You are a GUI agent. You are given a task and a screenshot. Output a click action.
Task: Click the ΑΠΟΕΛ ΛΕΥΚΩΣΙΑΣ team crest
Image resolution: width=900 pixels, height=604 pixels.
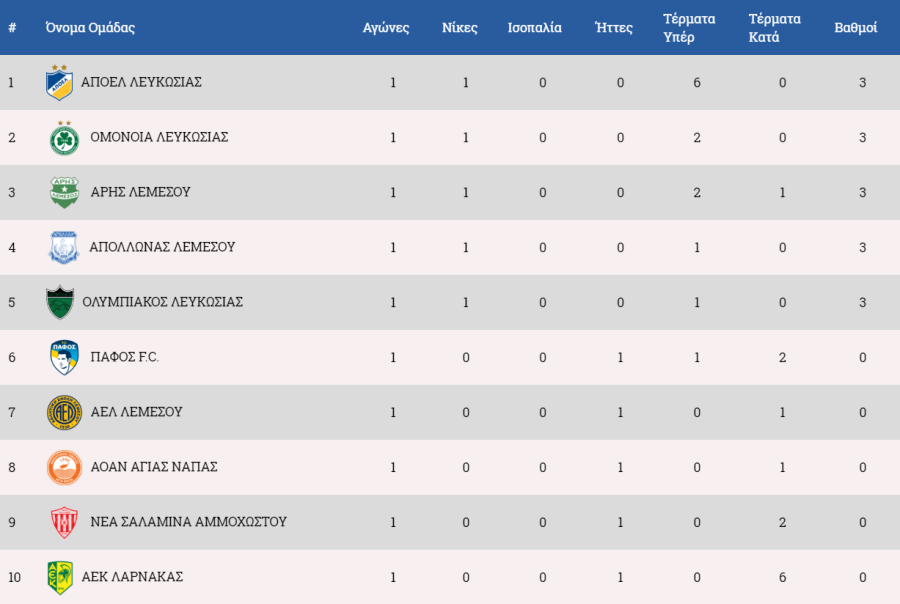(60, 83)
